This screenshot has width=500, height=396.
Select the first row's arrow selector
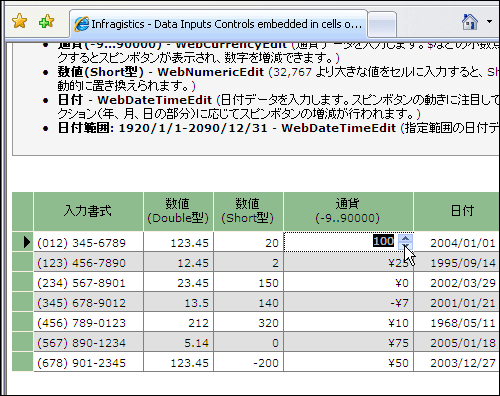(x=23, y=242)
